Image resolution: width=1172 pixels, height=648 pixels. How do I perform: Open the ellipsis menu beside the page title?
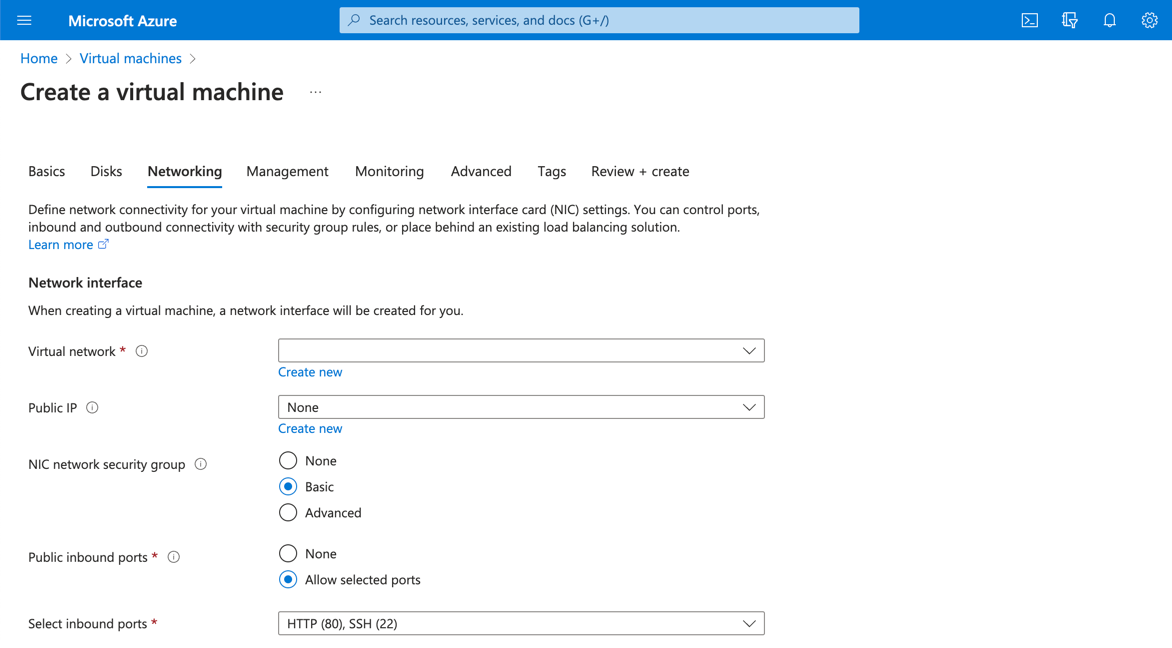[x=315, y=92]
